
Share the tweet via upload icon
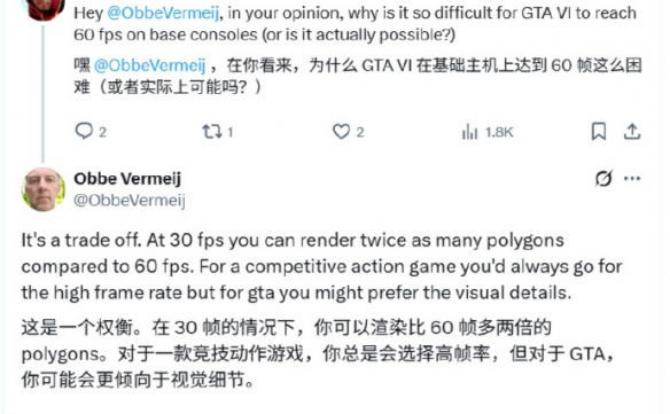(632, 131)
